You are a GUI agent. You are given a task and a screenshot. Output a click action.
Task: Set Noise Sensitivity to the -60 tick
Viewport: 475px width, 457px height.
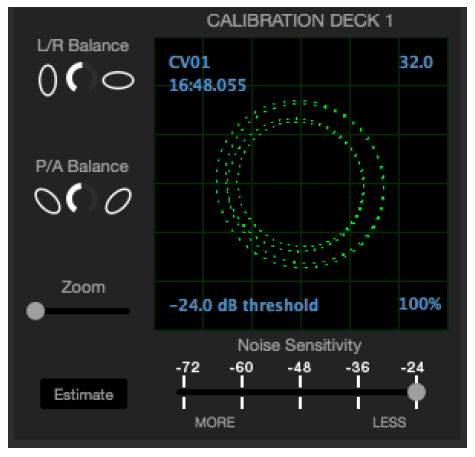[242, 392]
